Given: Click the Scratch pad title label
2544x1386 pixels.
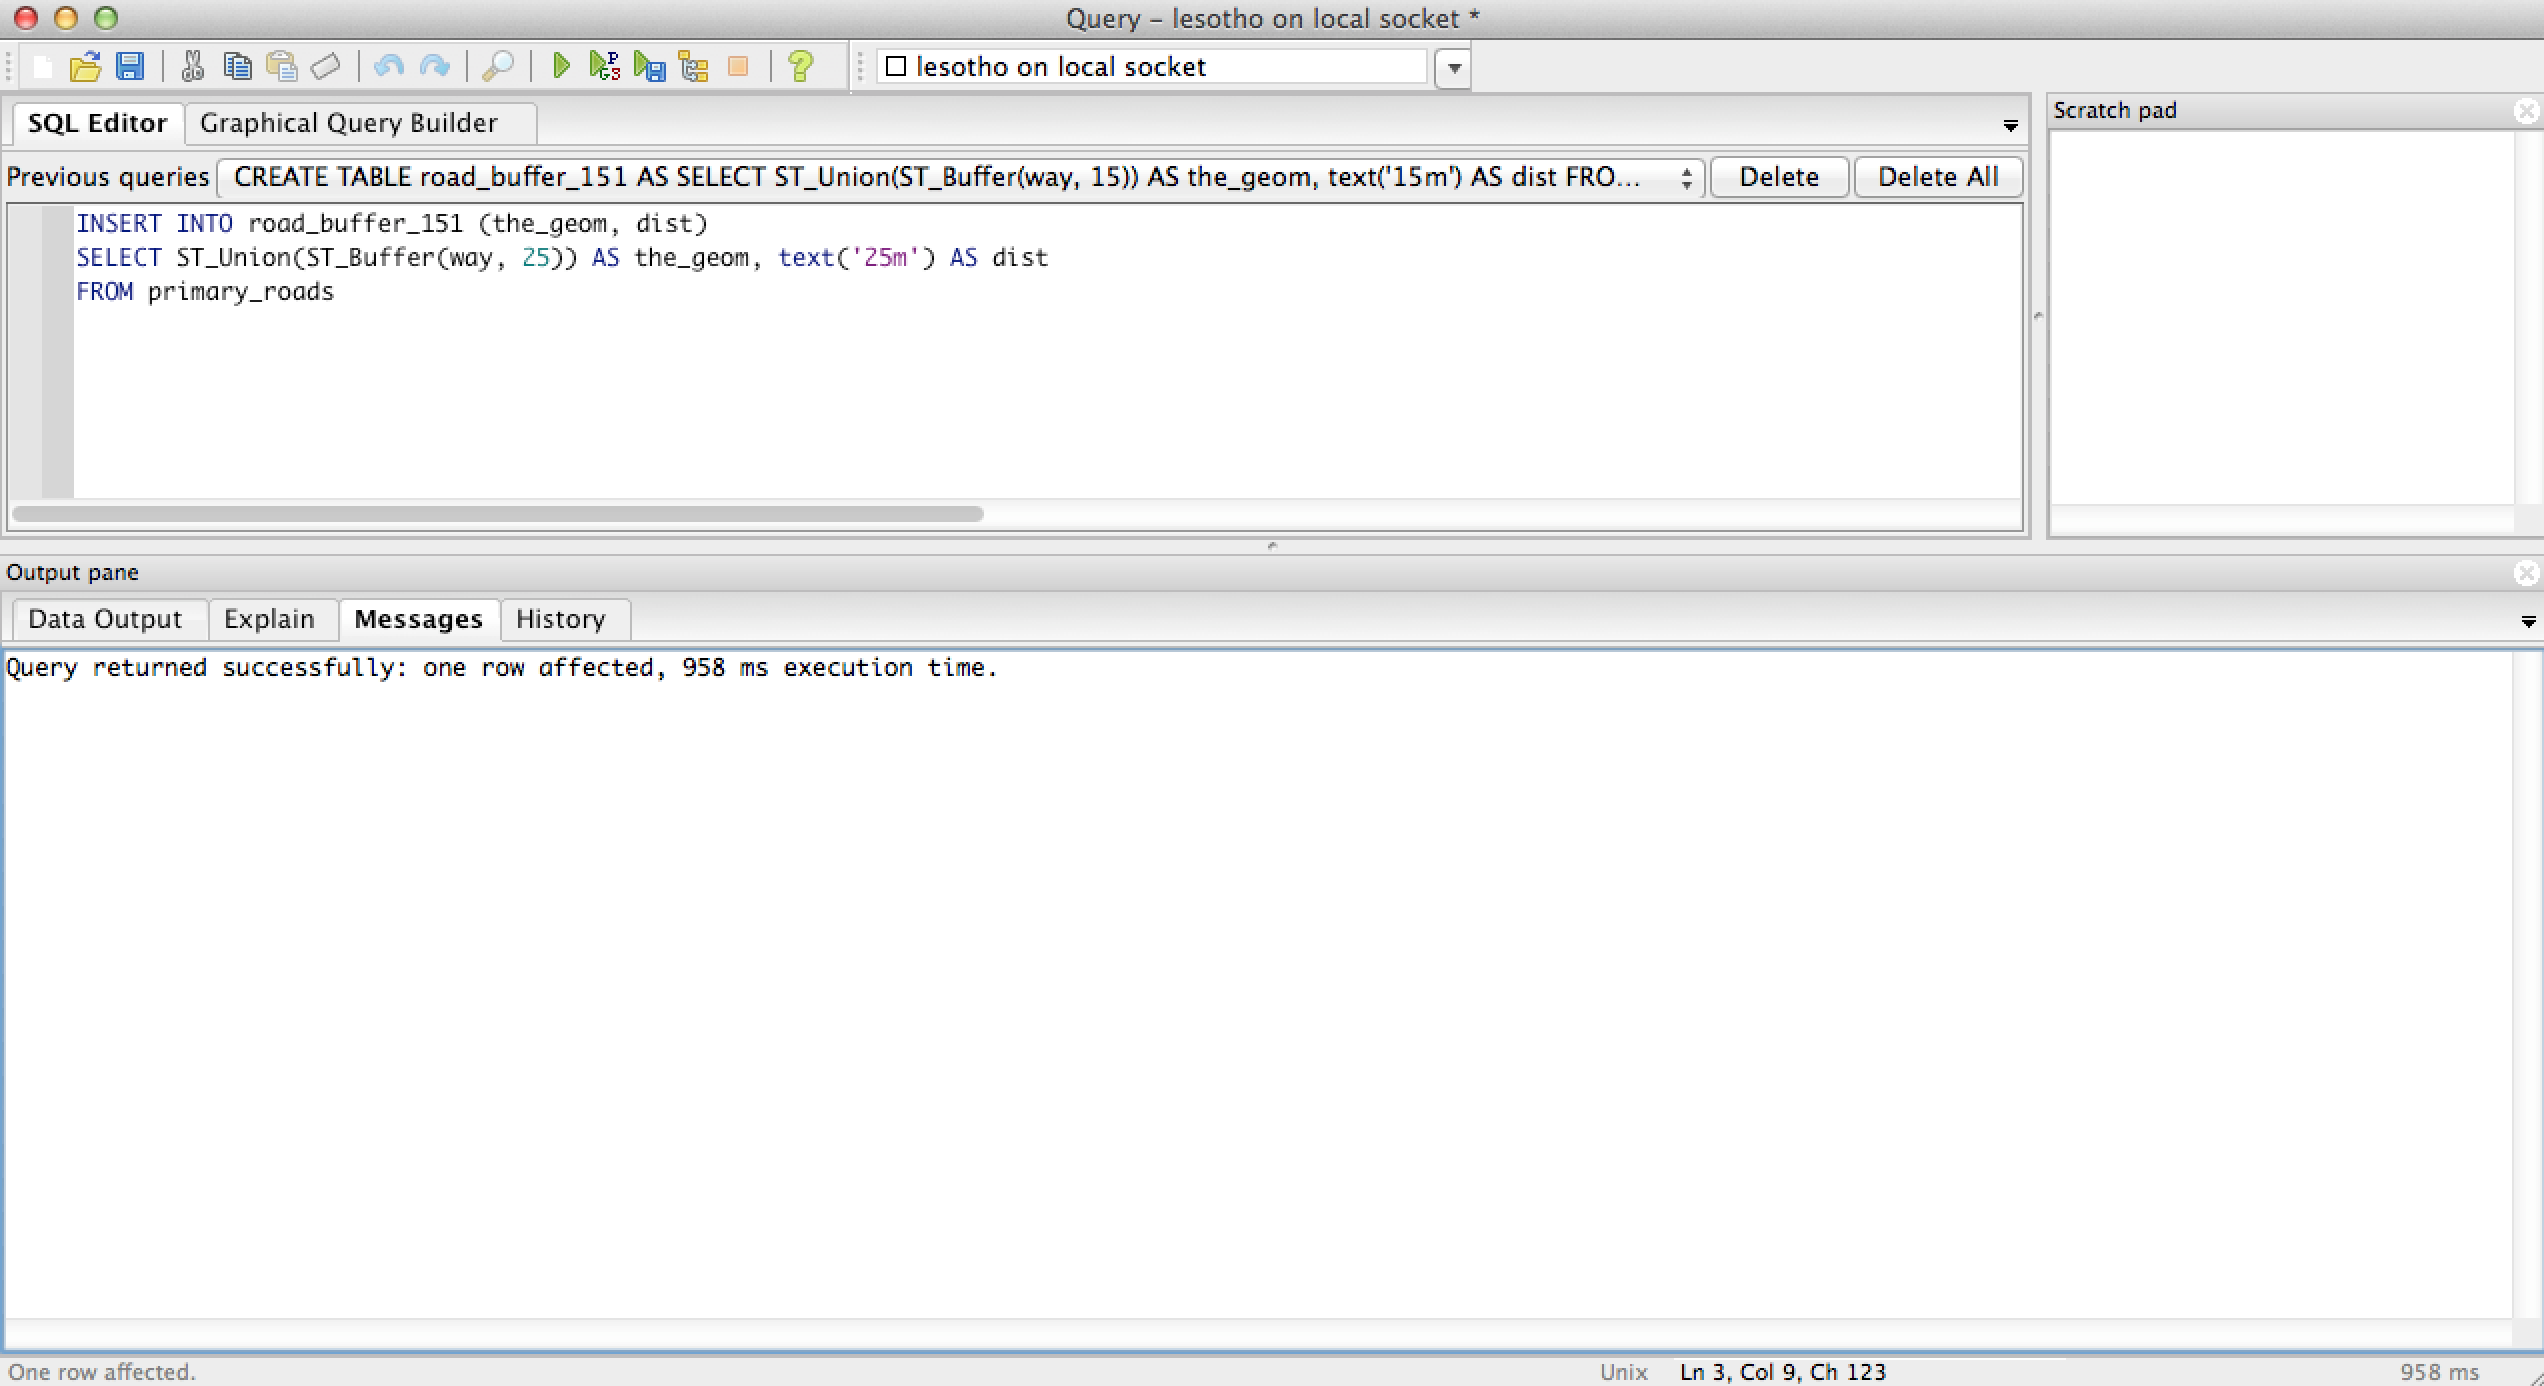Looking at the screenshot, I should (x=2115, y=111).
